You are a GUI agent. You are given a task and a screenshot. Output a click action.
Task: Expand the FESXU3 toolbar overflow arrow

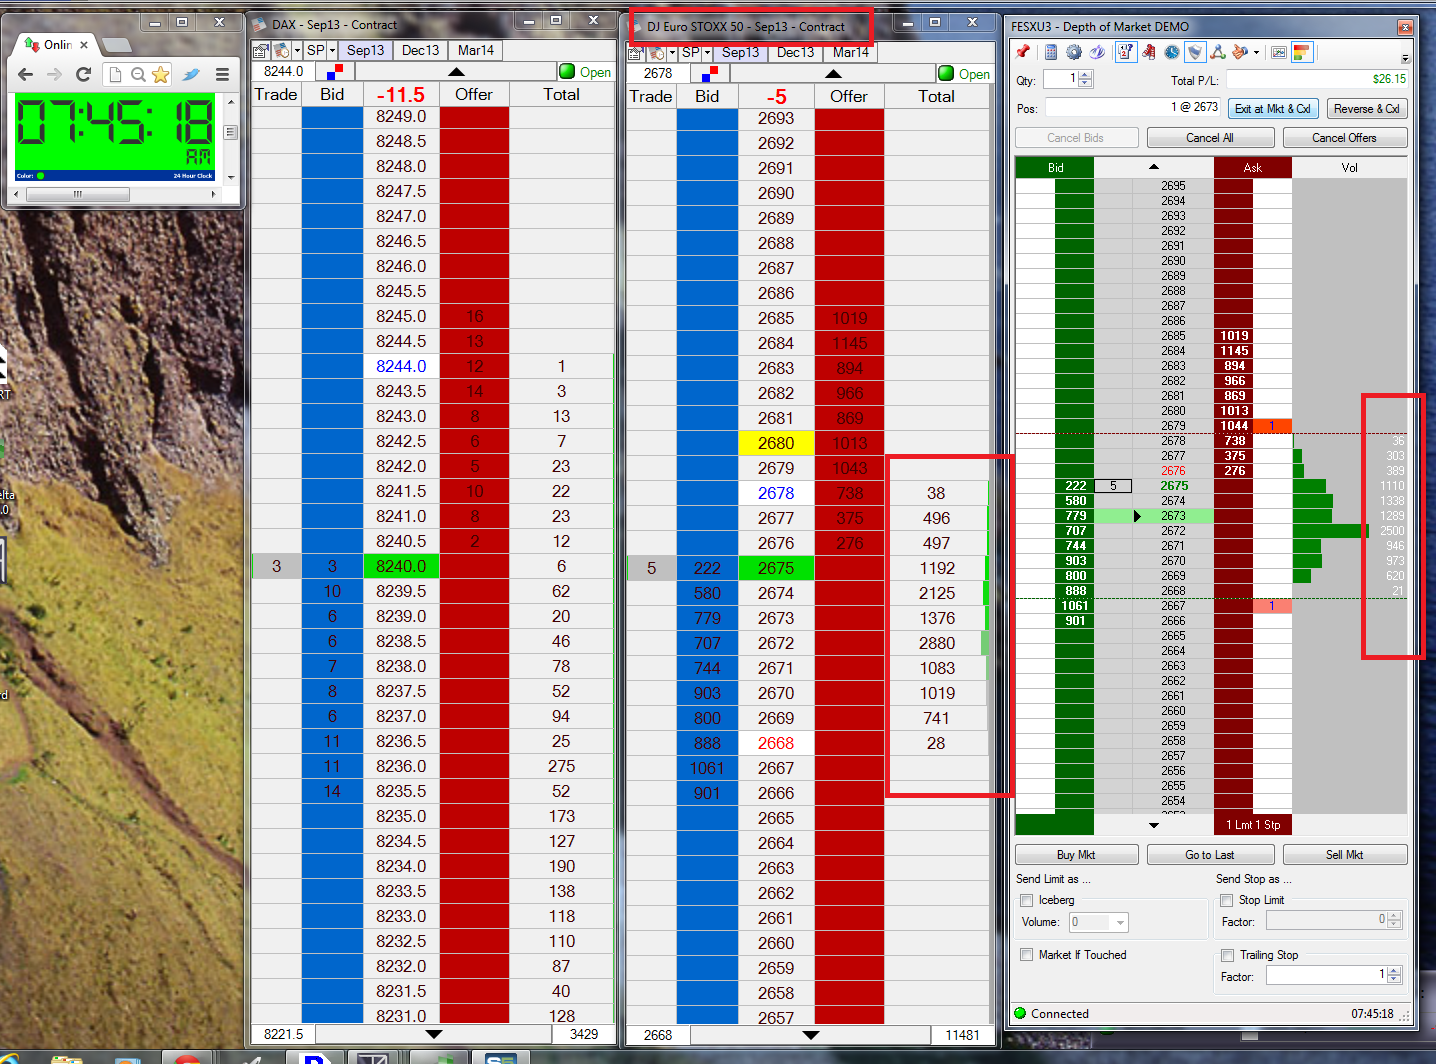pyautogui.click(x=1405, y=58)
